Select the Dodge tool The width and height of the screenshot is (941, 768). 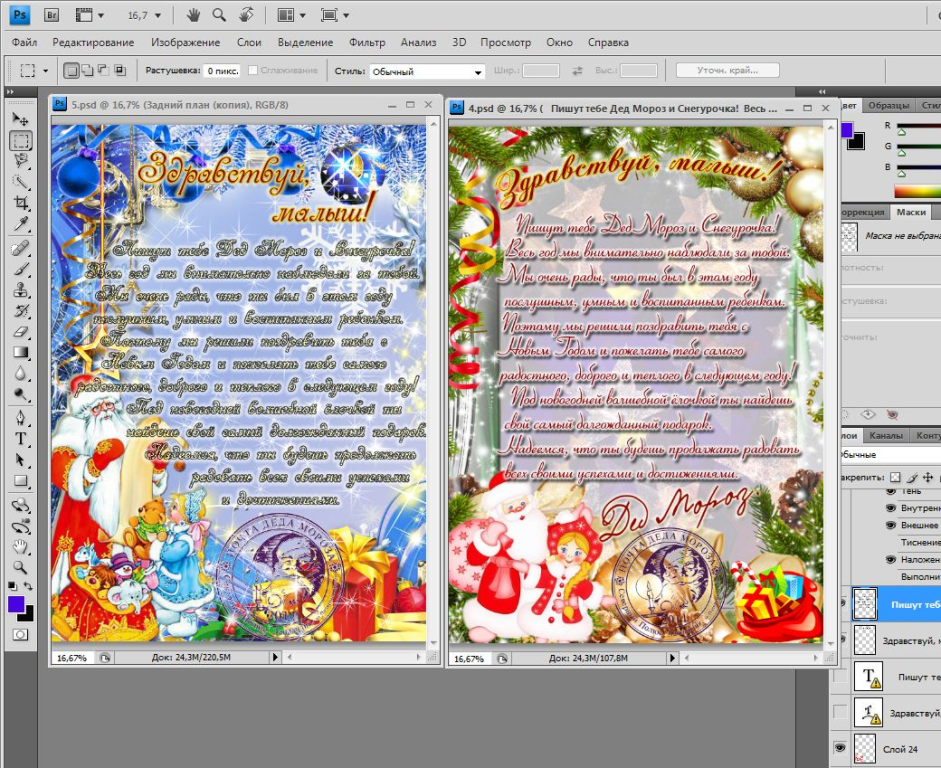[20, 395]
